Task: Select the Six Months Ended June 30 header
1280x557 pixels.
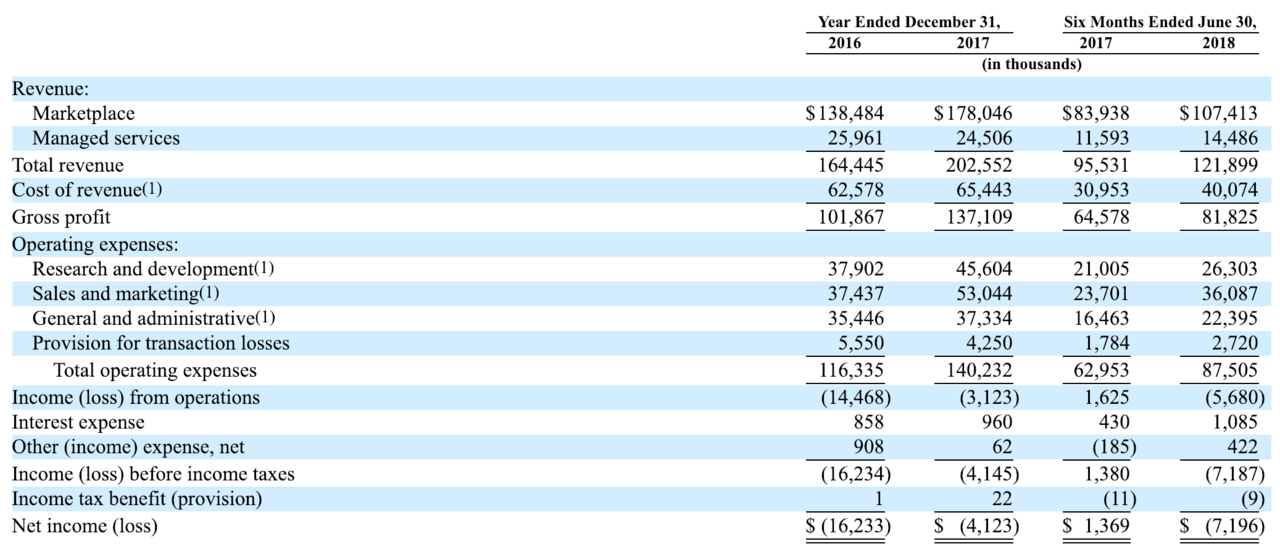Action: pyautogui.click(x=1160, y=22)
